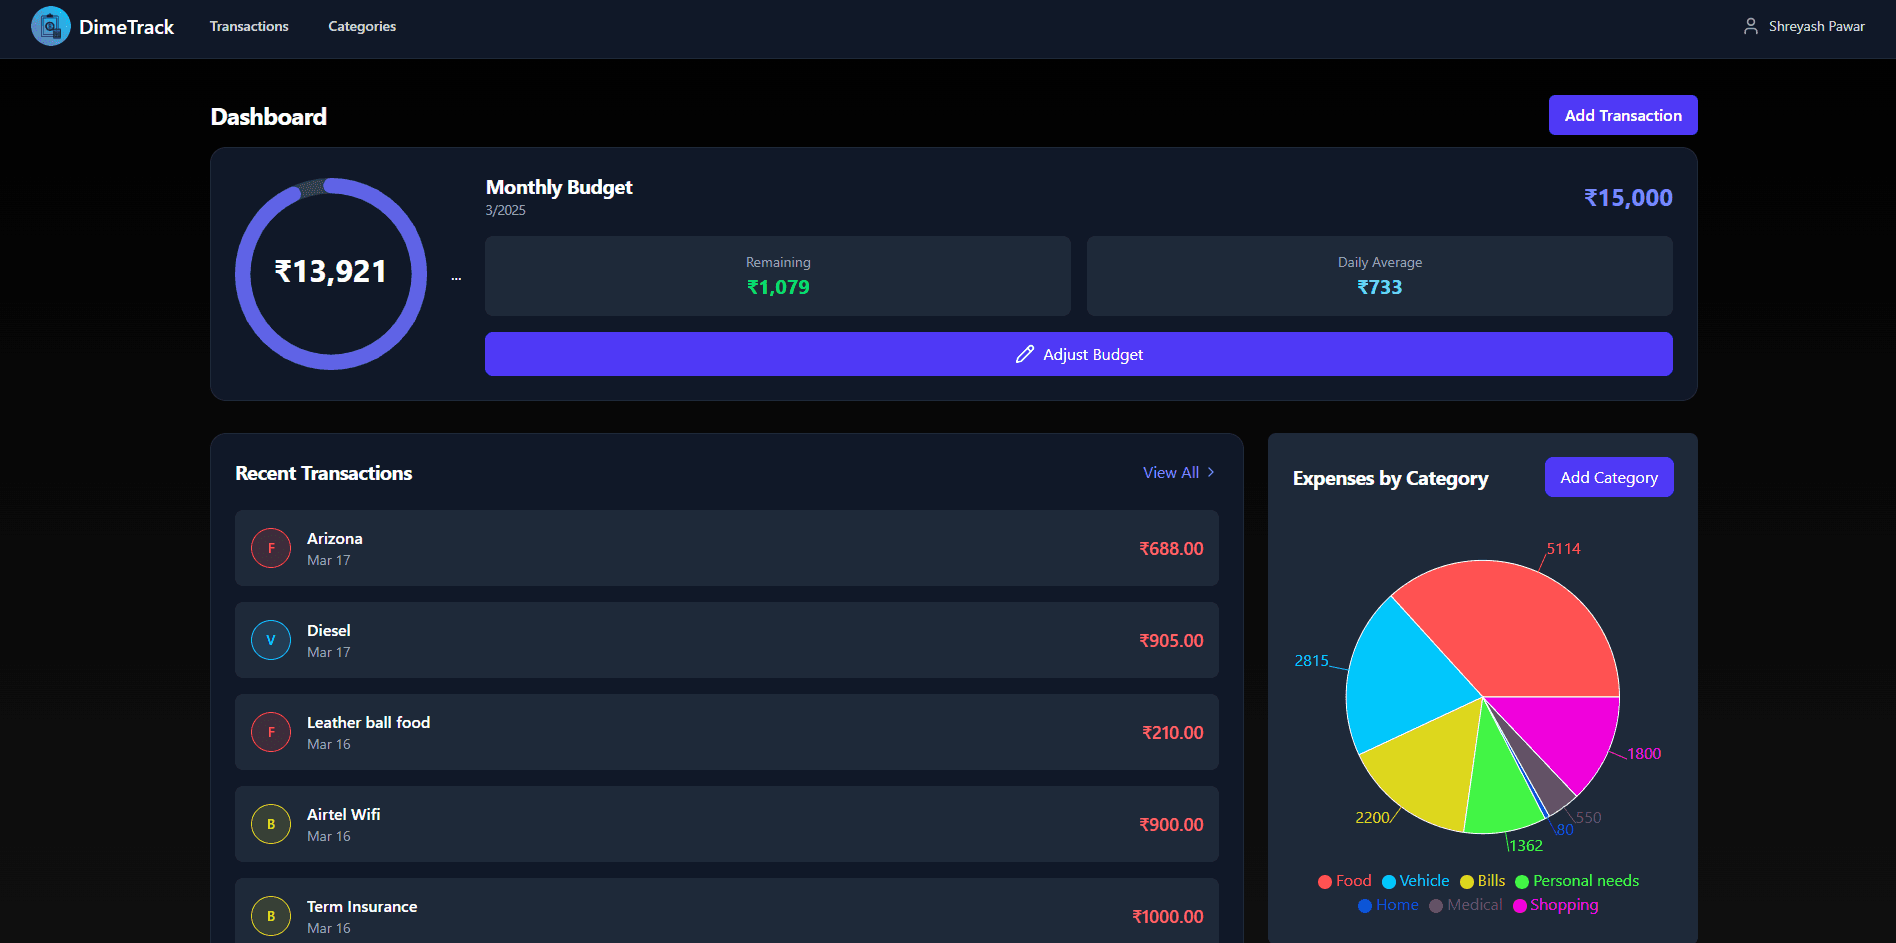Click the user profile icon beside Shreyash Pawar
This screenshot has height=943, width=1896.
tap(1750, 26)
